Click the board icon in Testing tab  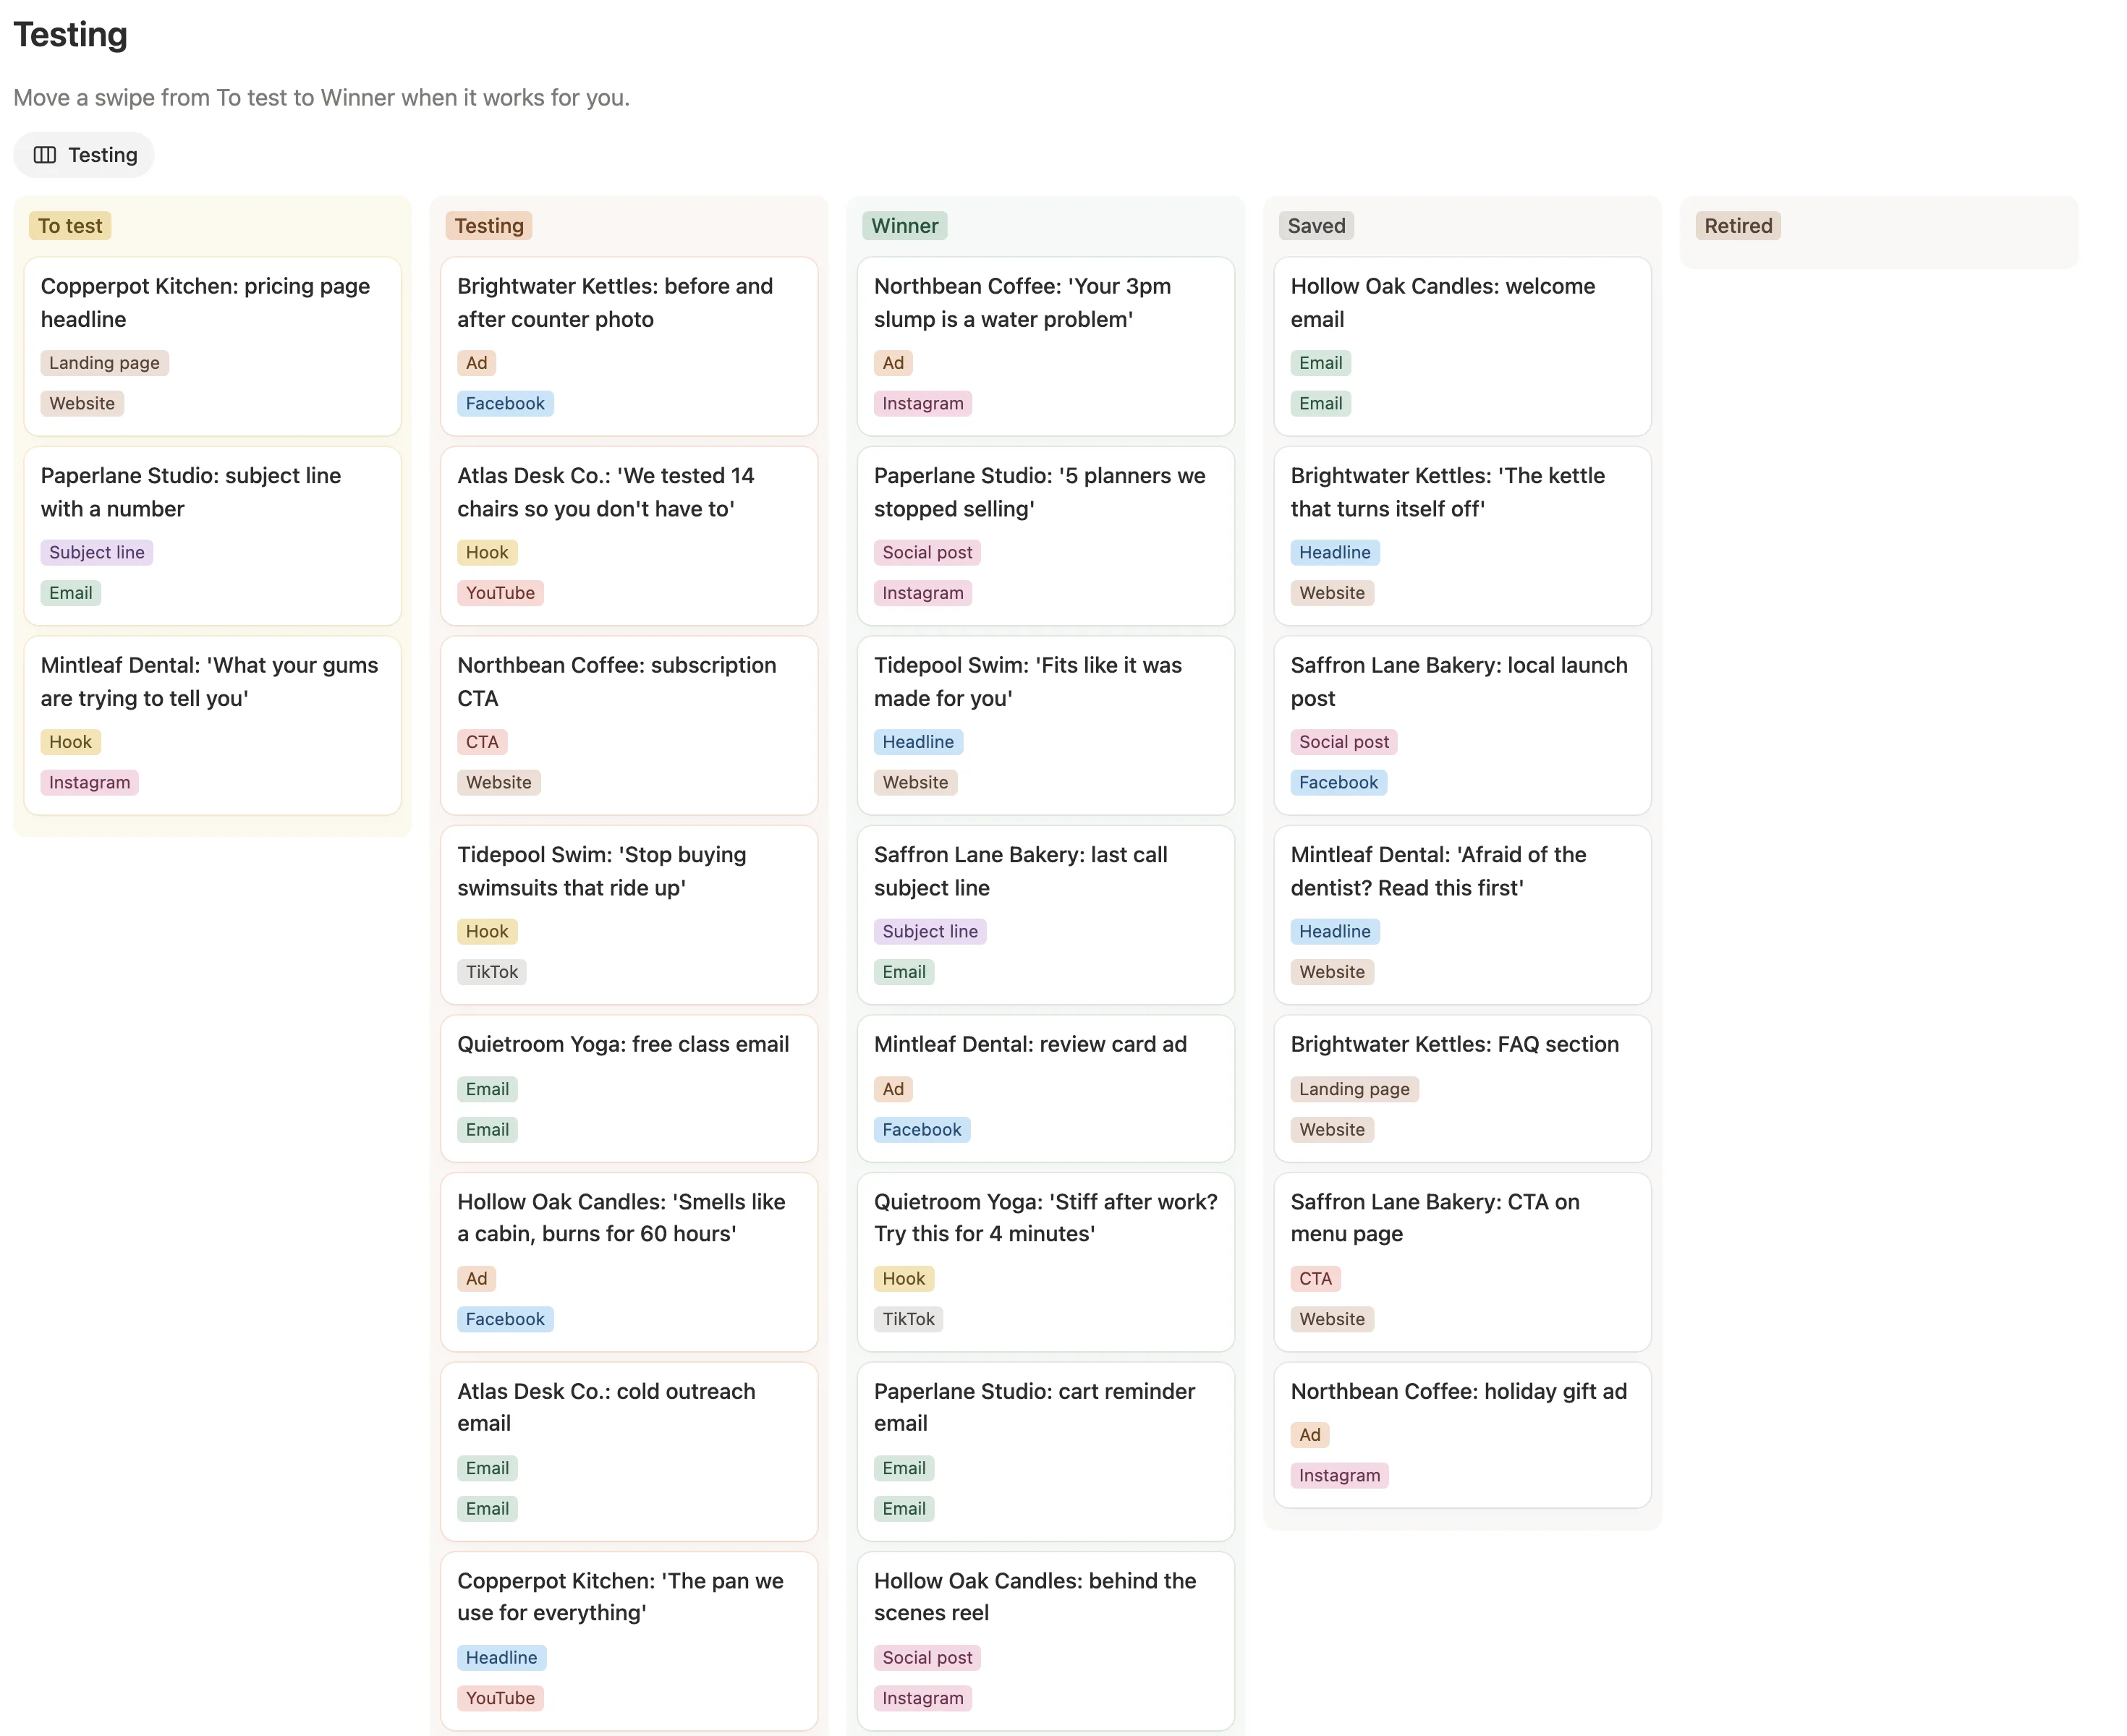(45, 155)
